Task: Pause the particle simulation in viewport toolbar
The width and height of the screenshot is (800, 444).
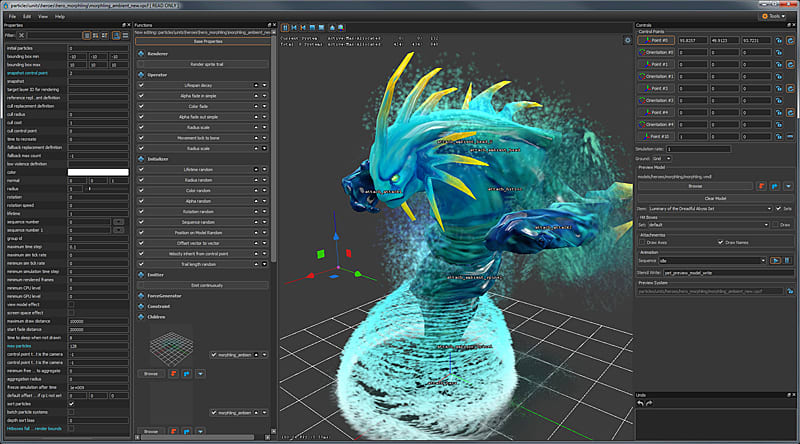Action: pyautogui.click(x=285, y=28)
